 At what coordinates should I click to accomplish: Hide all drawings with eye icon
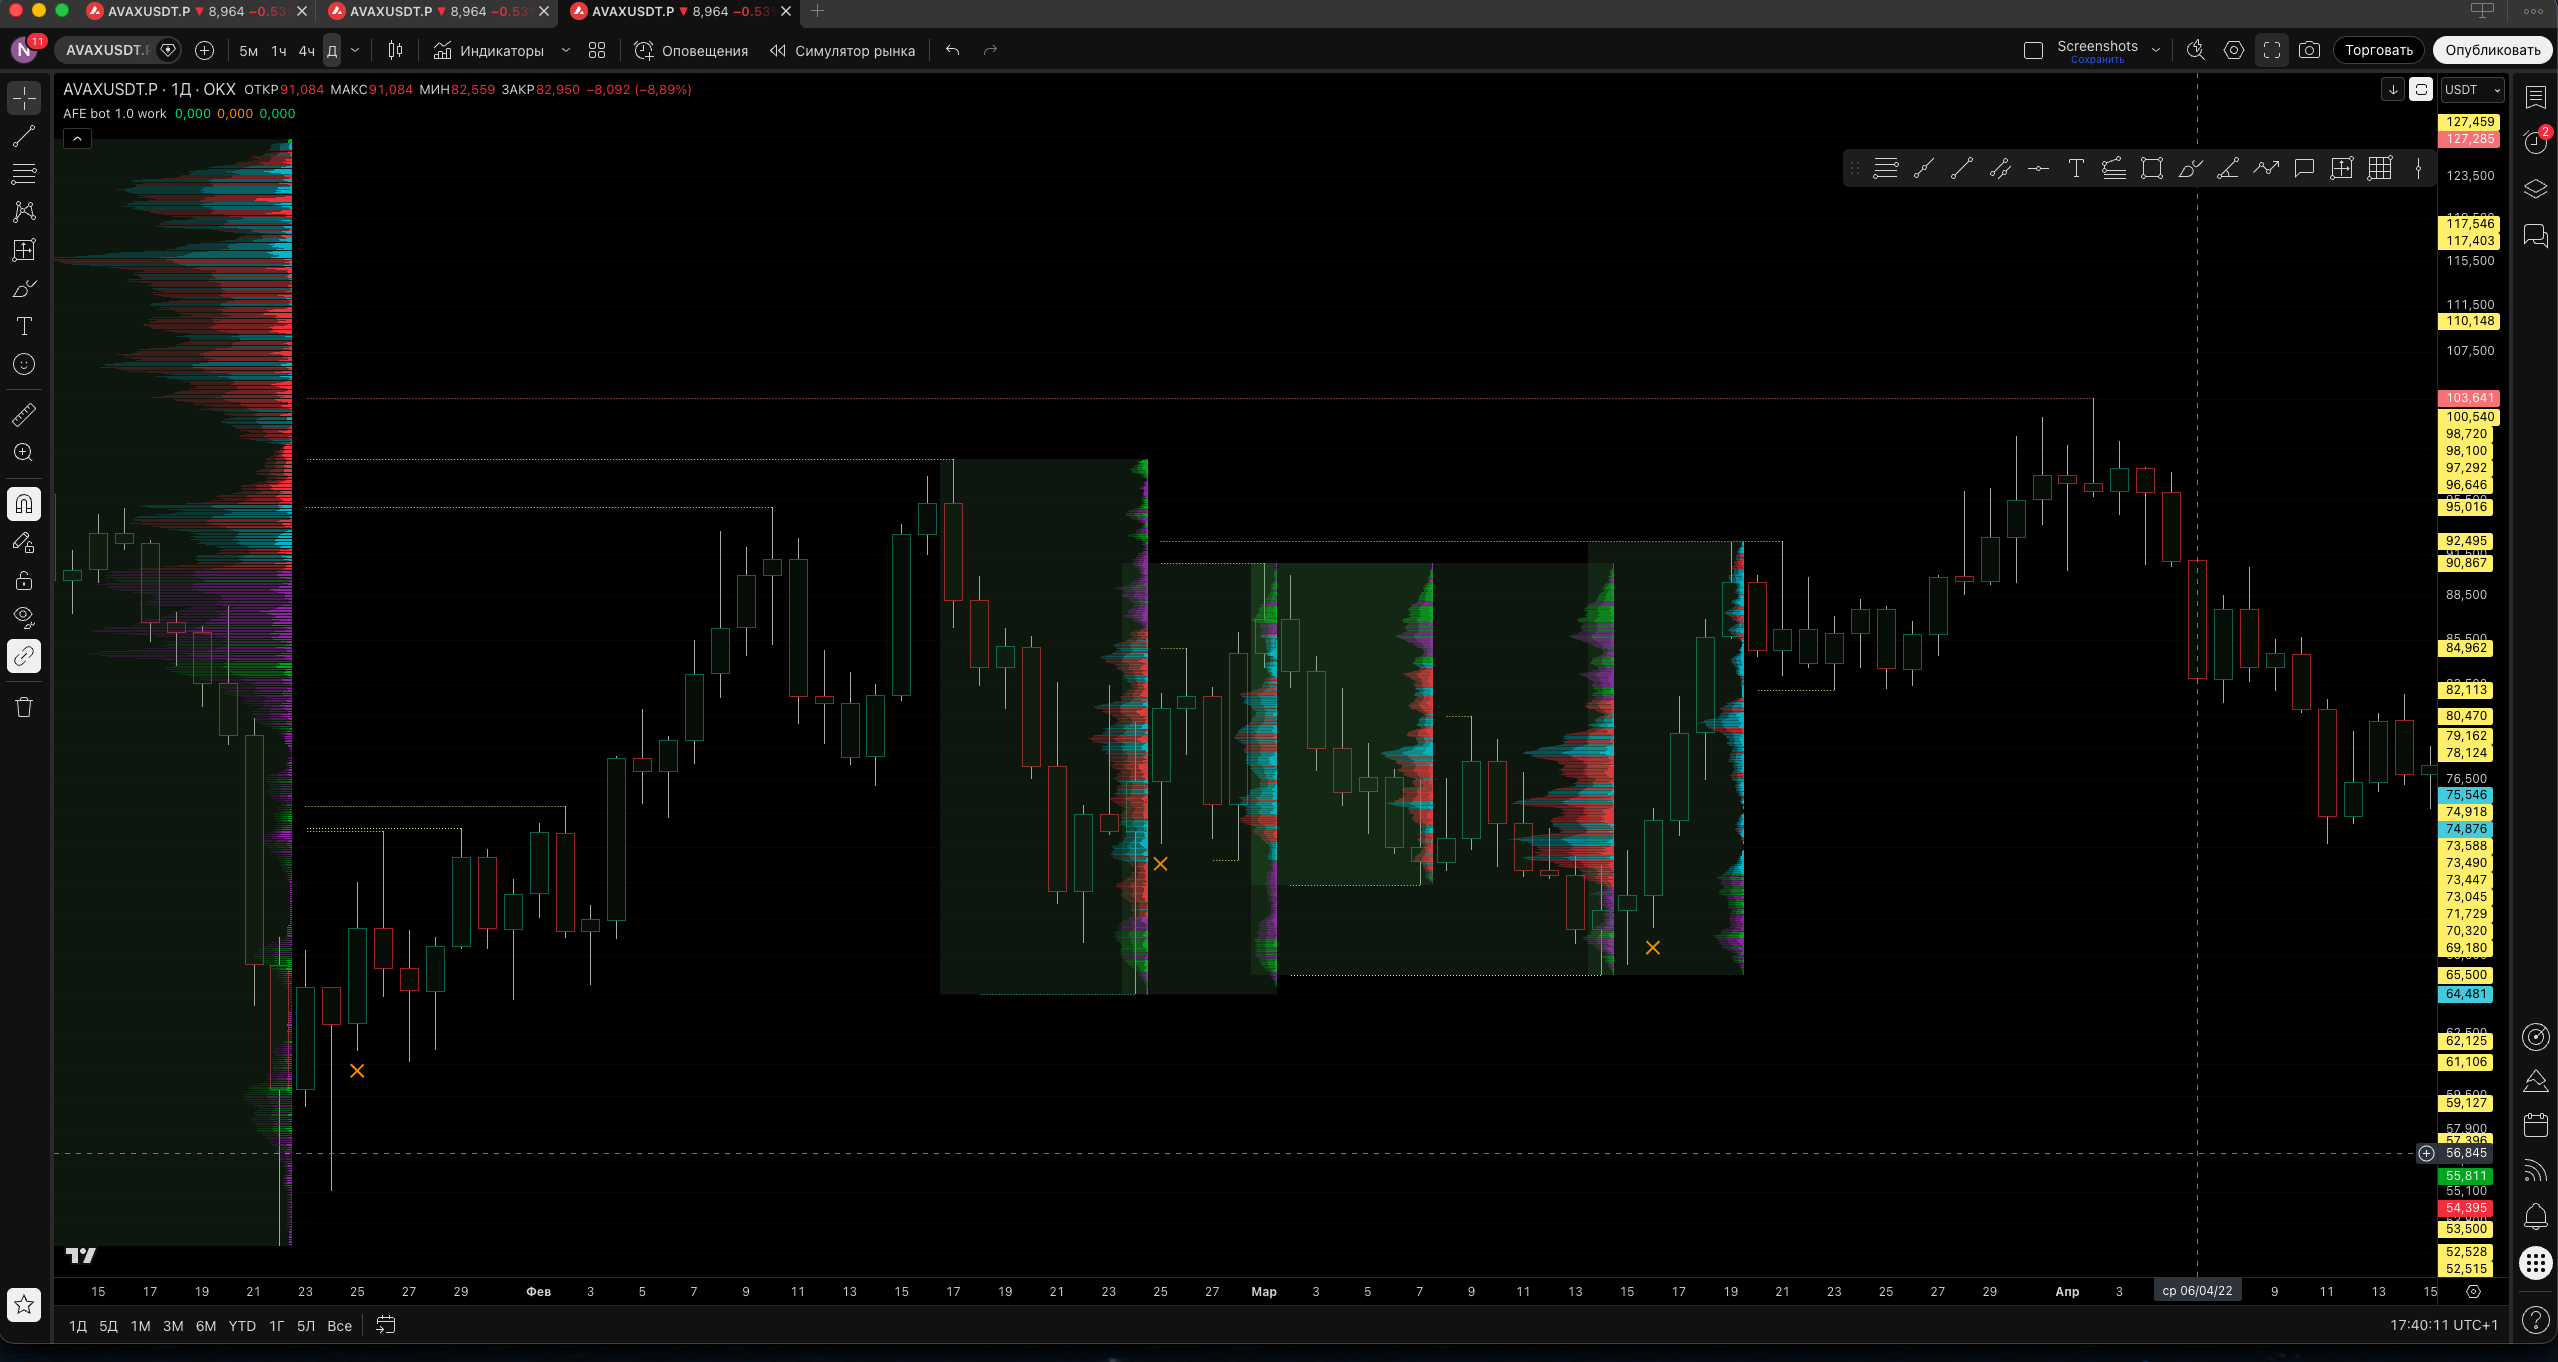[24, 617]
